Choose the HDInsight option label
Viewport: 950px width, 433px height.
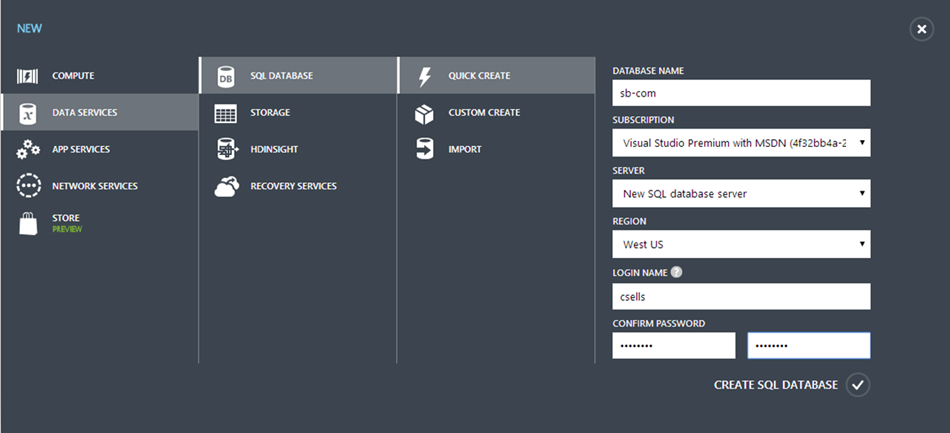274,150
